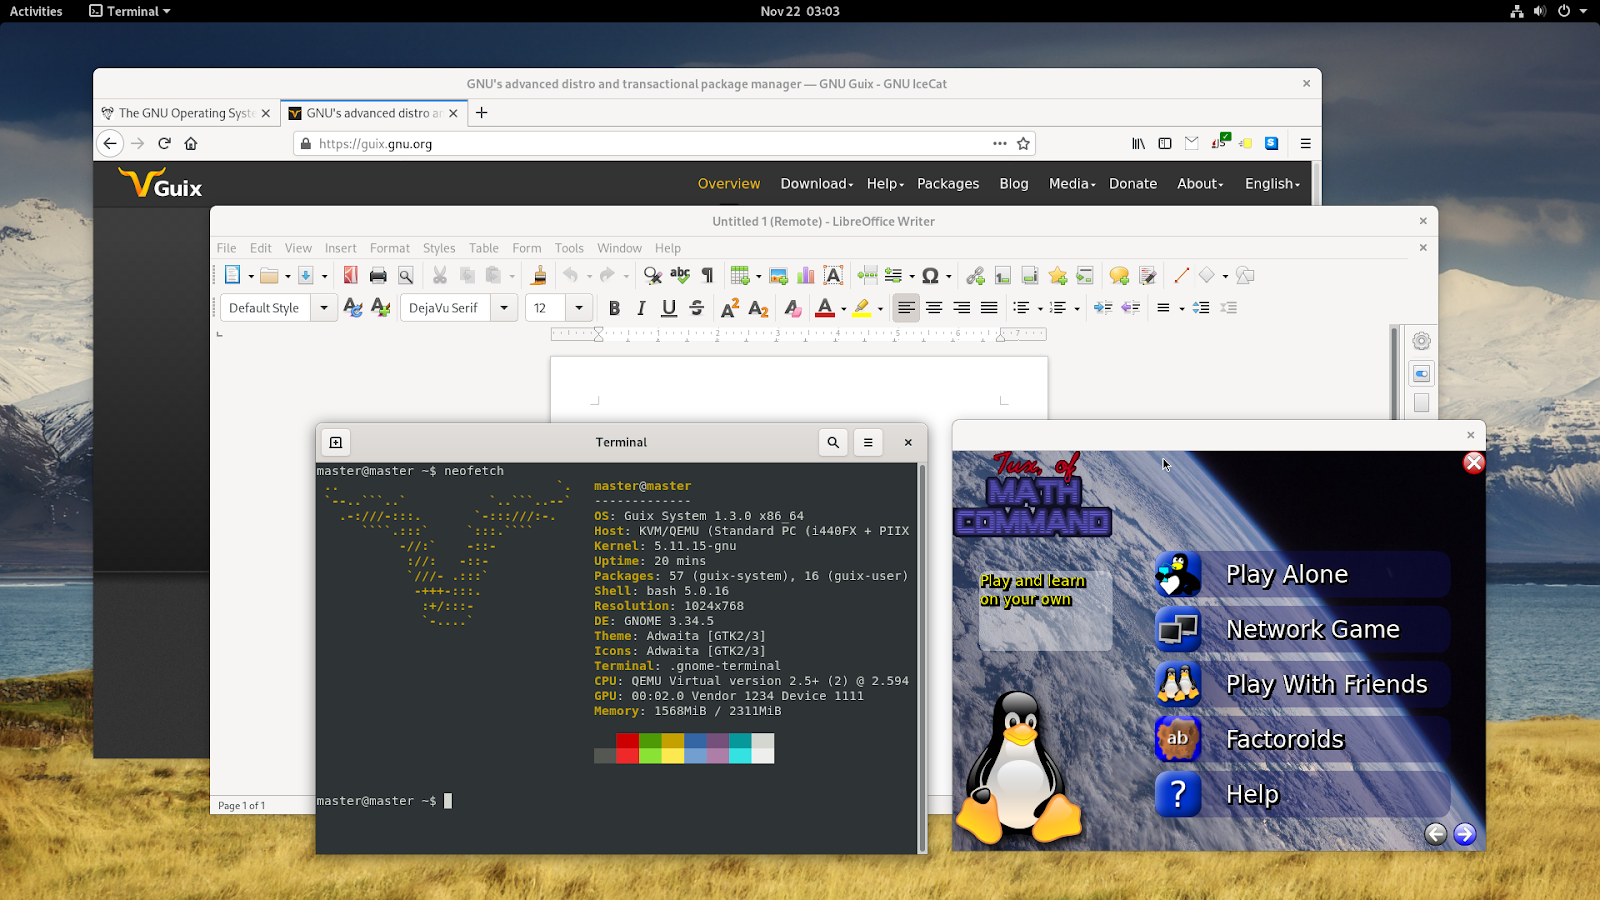Click Network Game in Tux Math
Viewport: 1600px width, 900px height.
point(1302,630)
